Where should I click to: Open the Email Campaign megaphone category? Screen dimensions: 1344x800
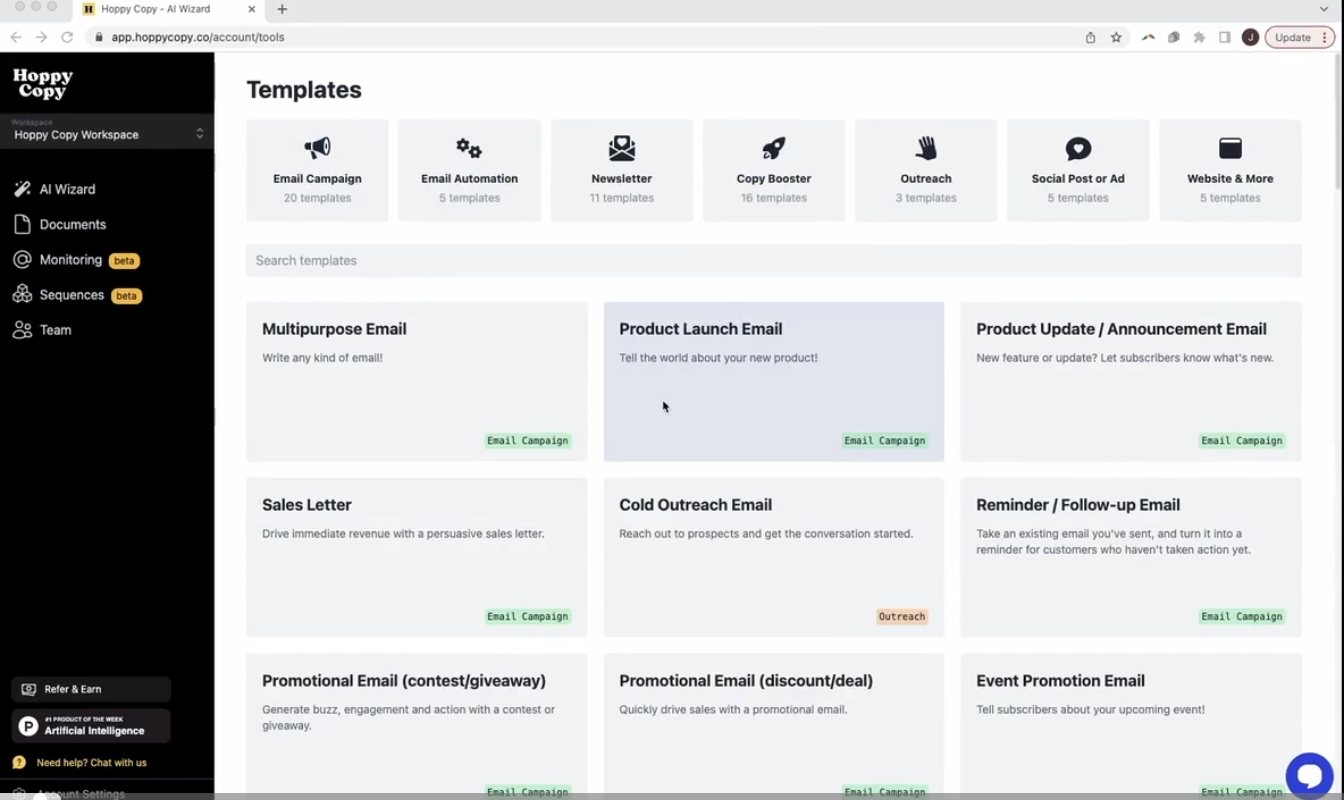click(317, 170)
